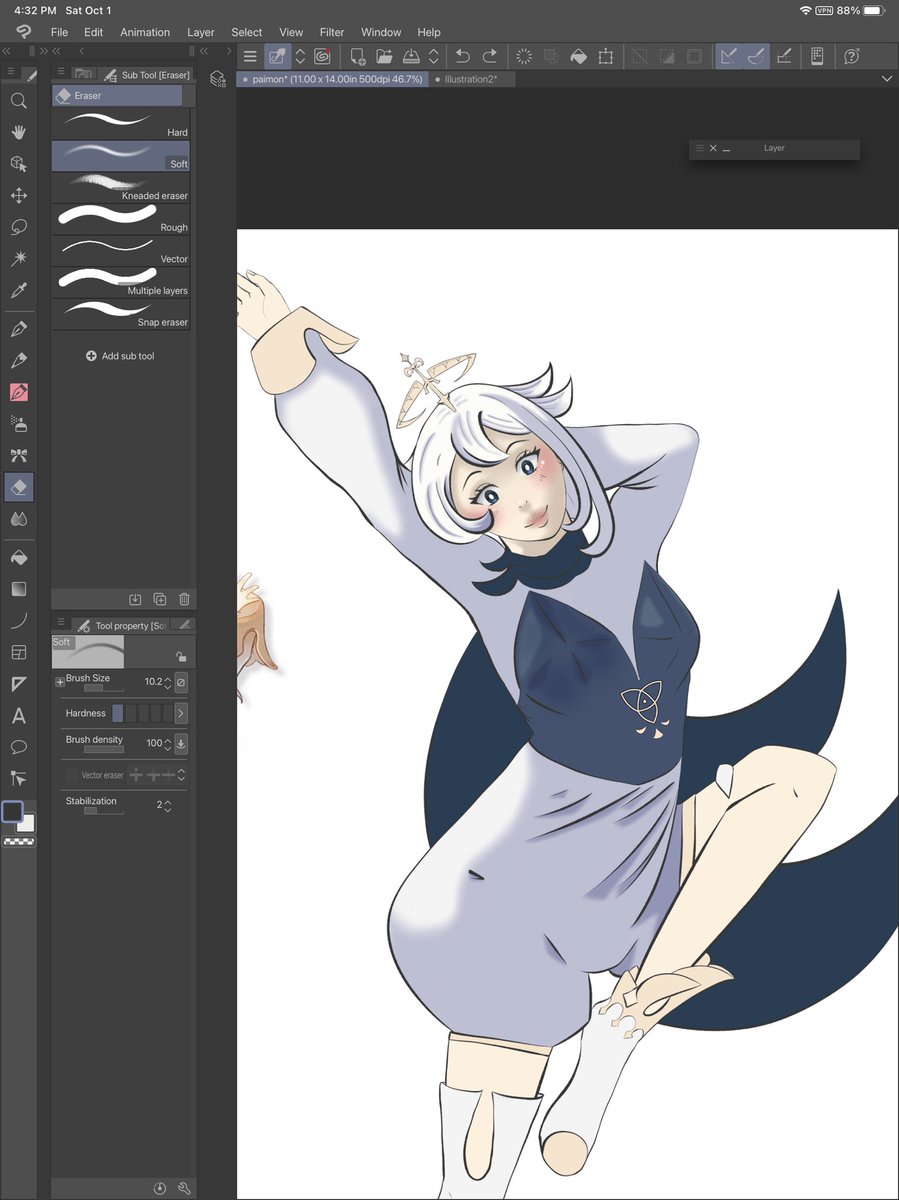This screenshot has height=1200, width=899.
Task: Toggle the smartphone connection icon
Action: [x=817, y=57]
